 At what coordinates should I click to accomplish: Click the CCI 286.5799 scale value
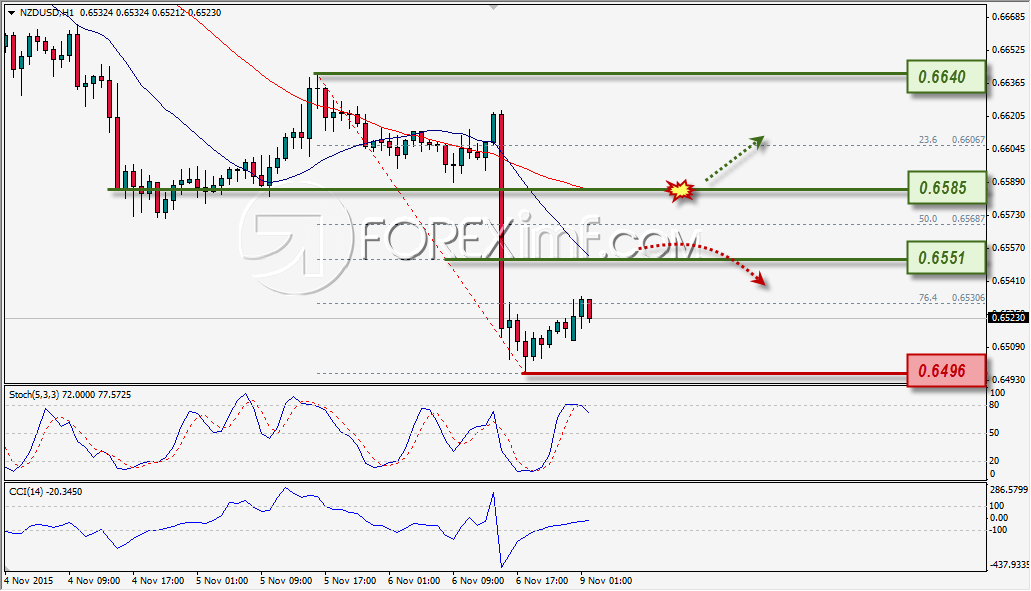point(1009,490)
